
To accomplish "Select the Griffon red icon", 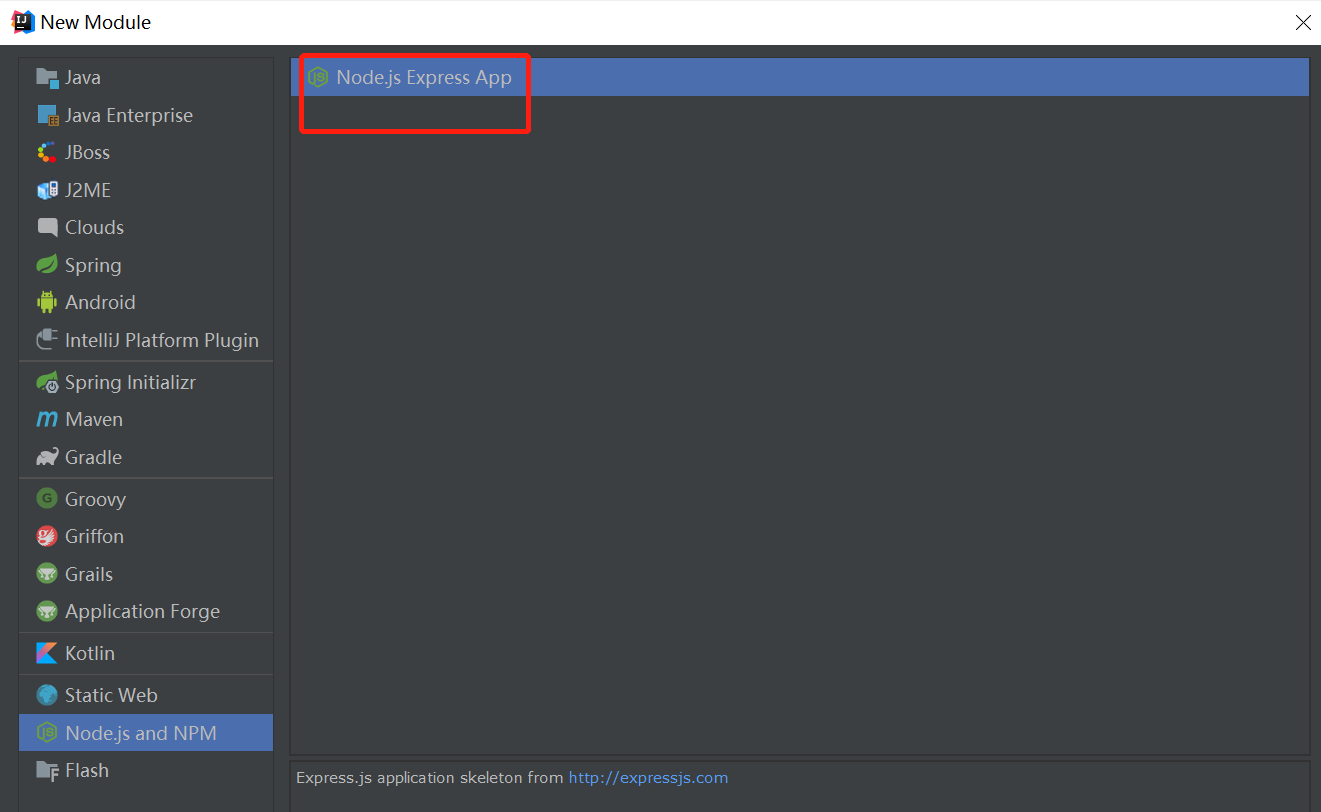I will click(47, 536).
